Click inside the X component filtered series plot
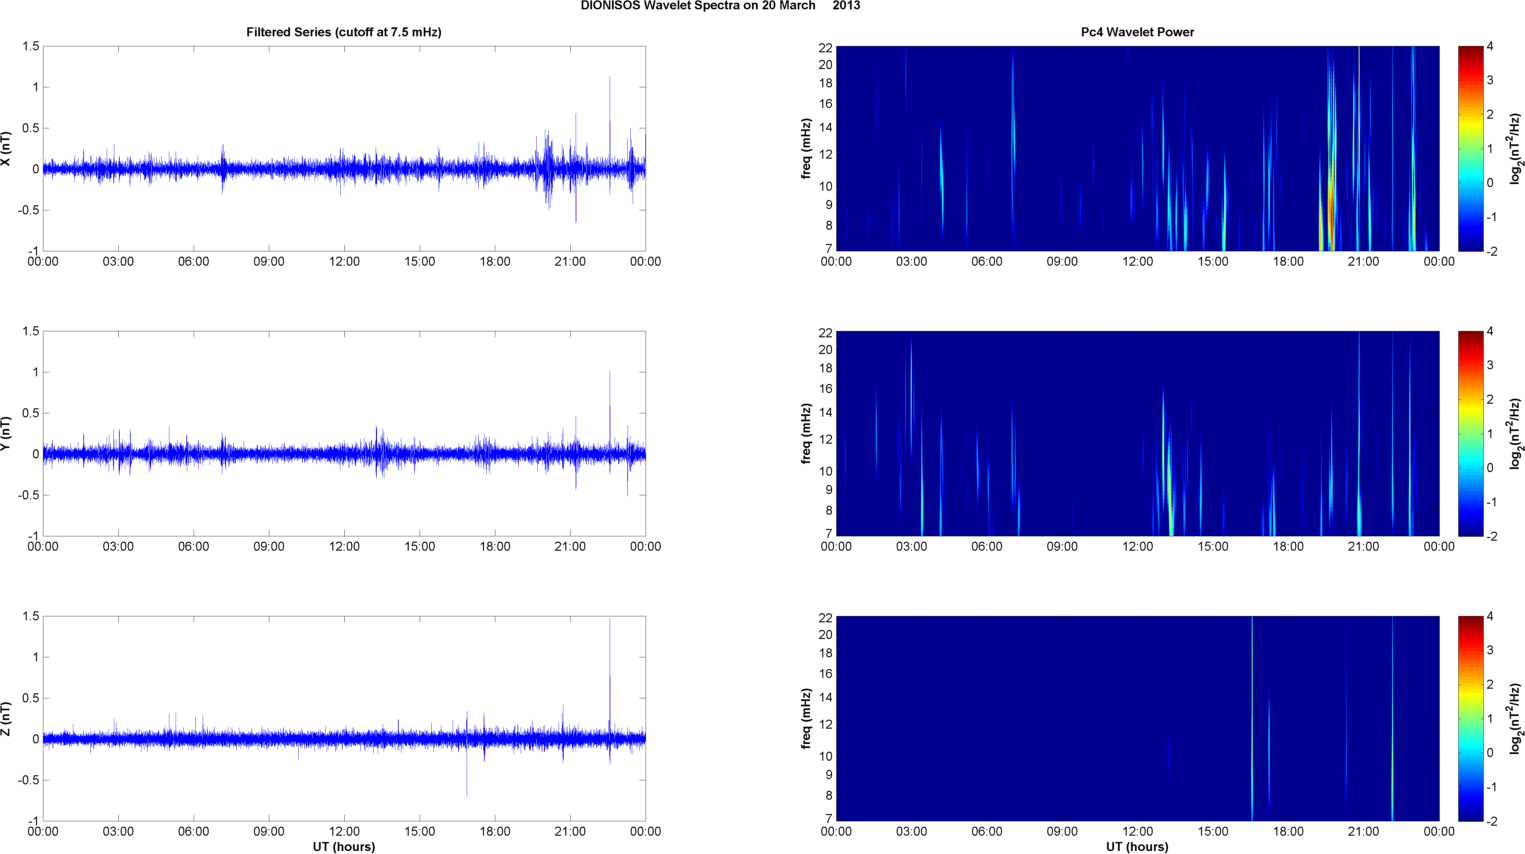1525x854 pixels. pos(344,149)
